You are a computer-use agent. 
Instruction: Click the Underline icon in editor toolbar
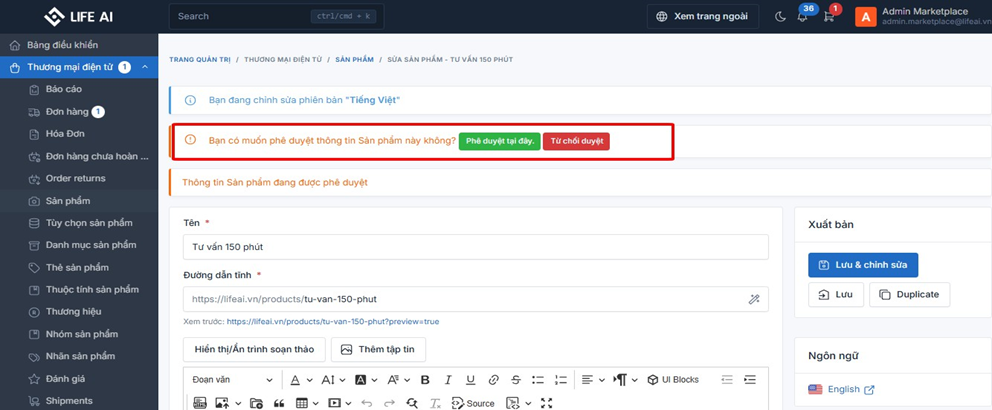(469, 380)
